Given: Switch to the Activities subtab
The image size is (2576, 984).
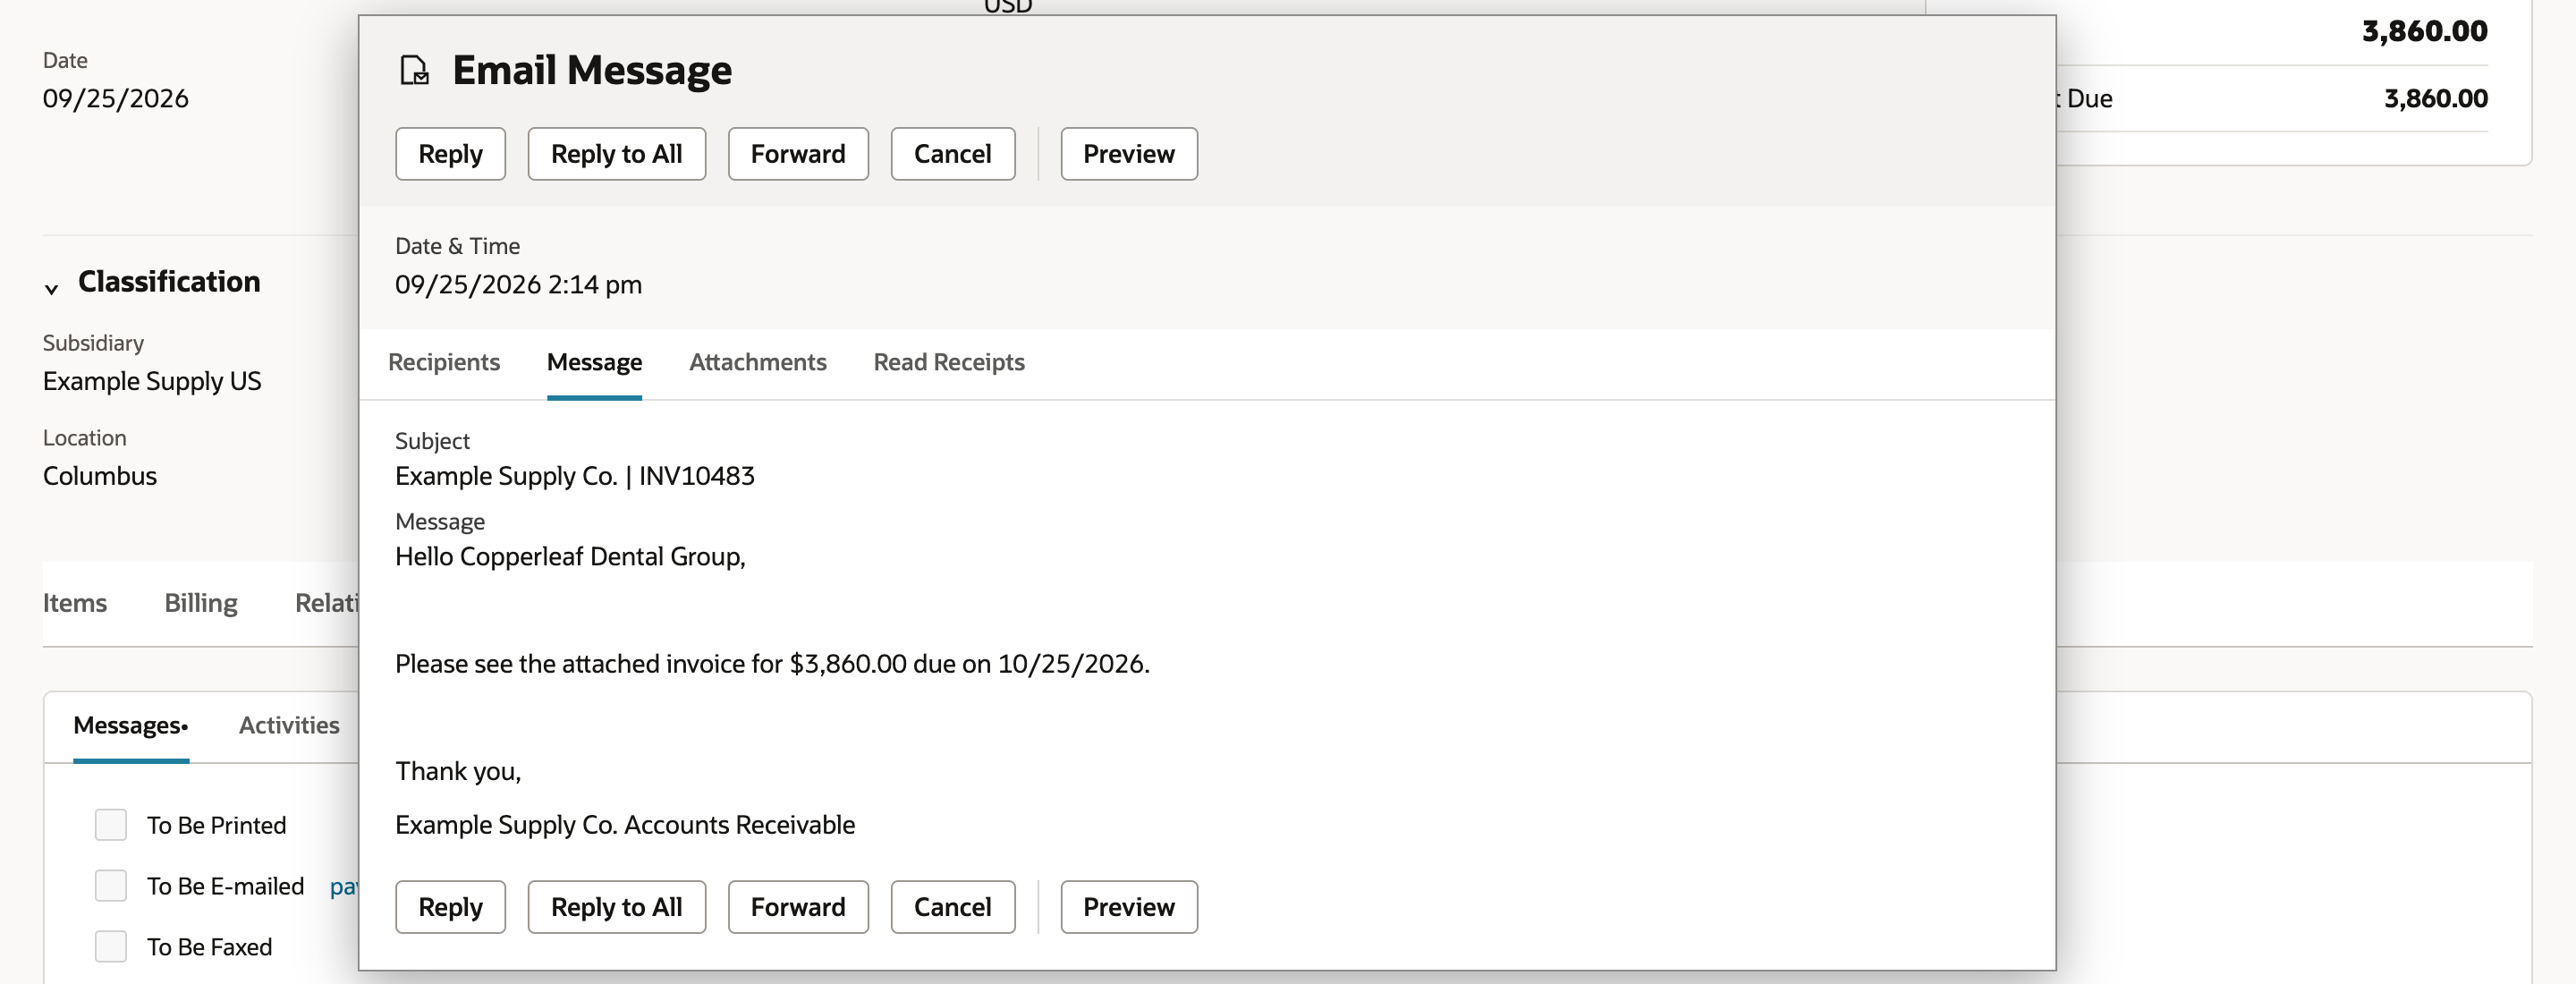Looking at the screenshot, I should tap(289, 725).
